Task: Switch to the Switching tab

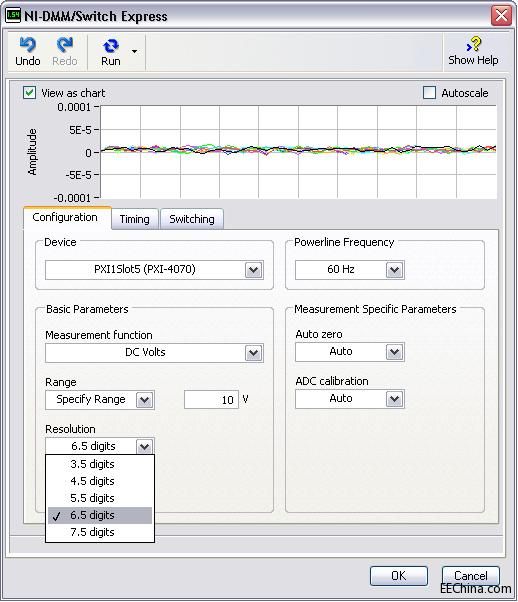Action: [x=192, y=219]
